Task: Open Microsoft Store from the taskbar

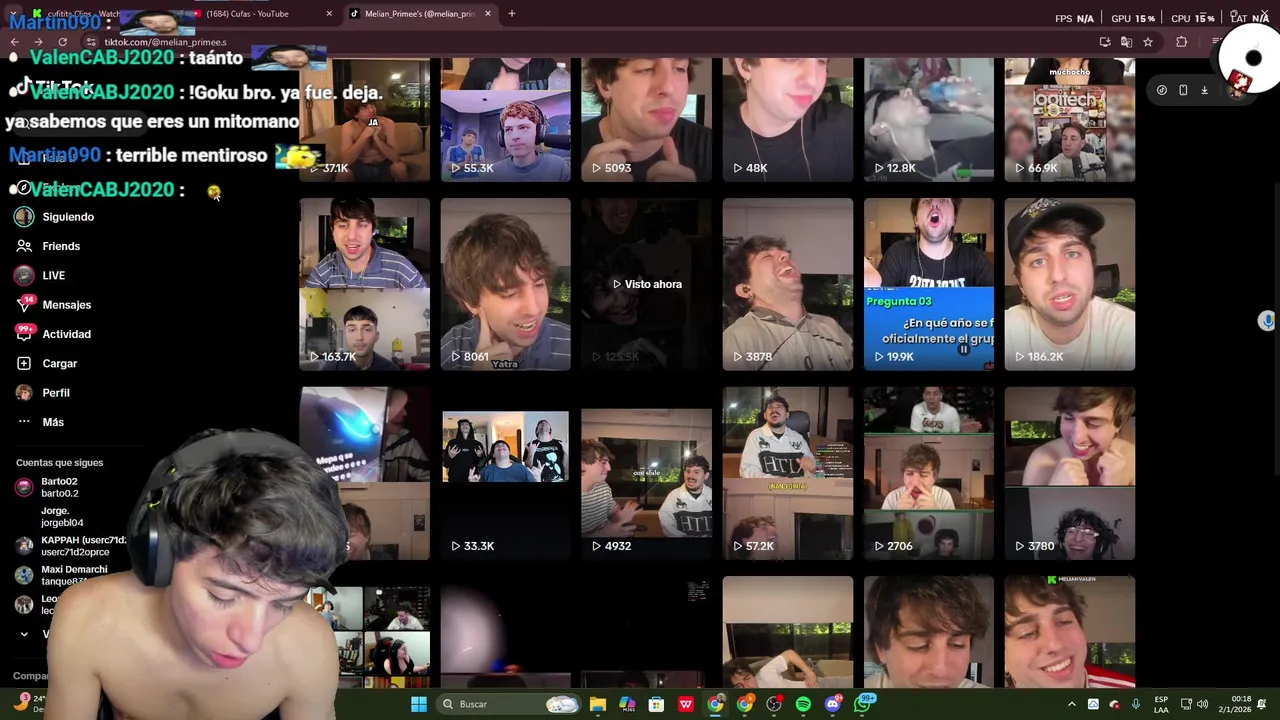Action: click(x=656, y=704)
